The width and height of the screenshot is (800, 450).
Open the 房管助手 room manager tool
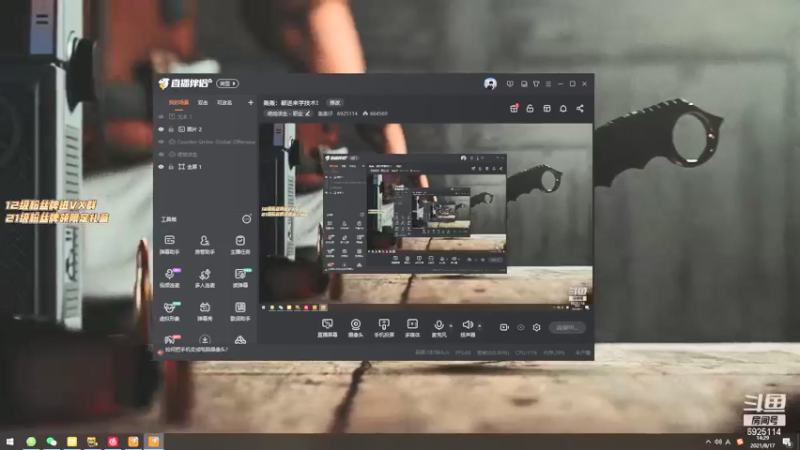[205, 244]
